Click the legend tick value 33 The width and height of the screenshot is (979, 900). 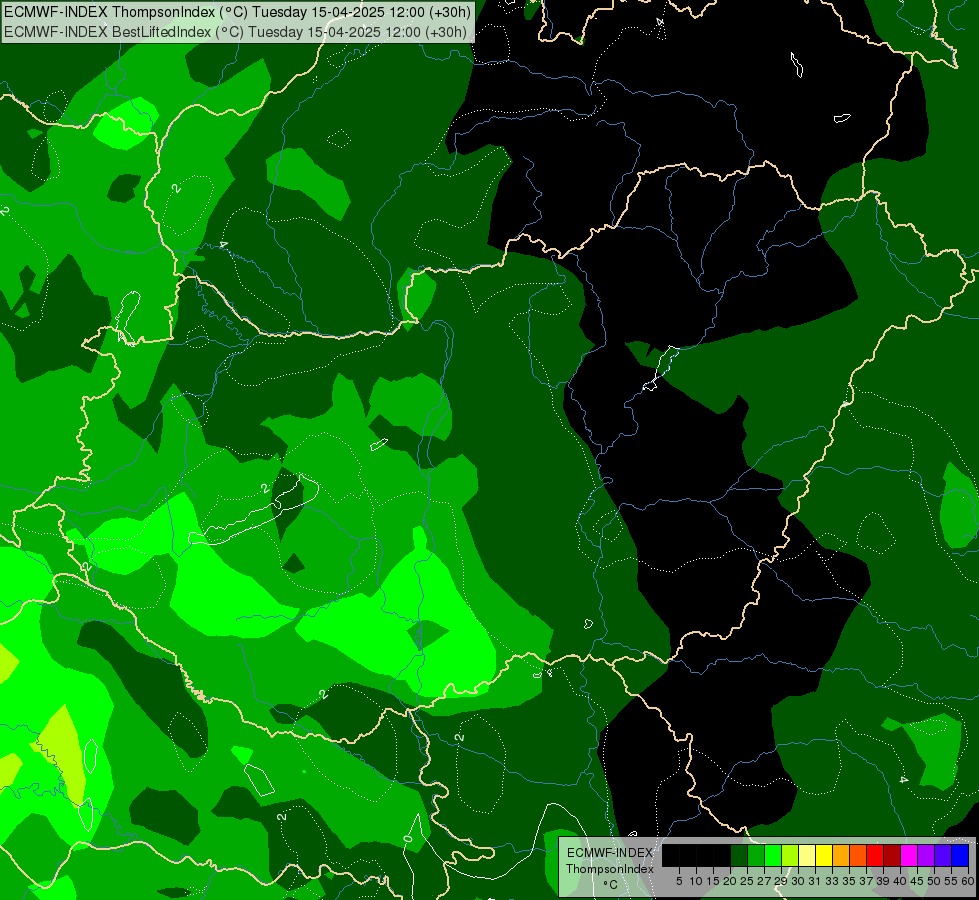(x=832, y=881)
